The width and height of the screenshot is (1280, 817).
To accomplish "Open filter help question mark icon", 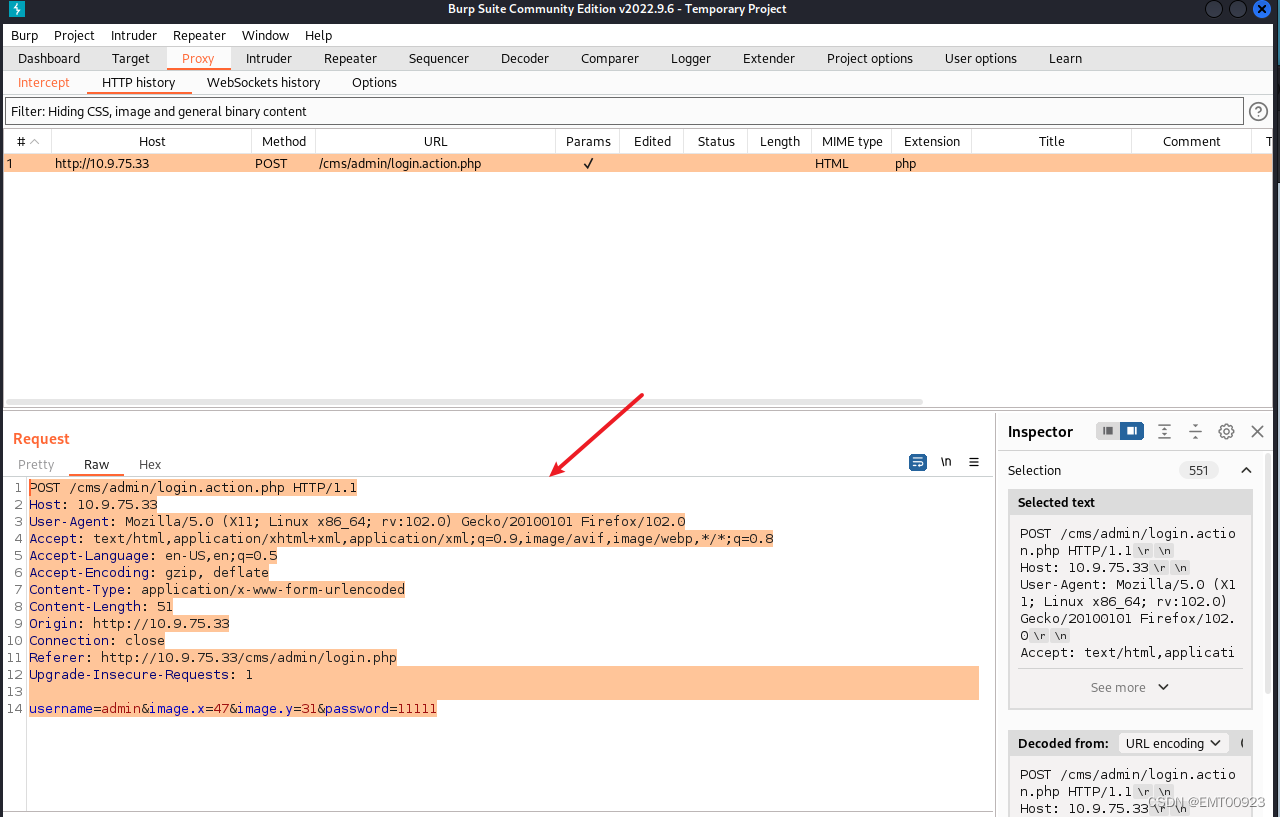I will point(1259,111).
